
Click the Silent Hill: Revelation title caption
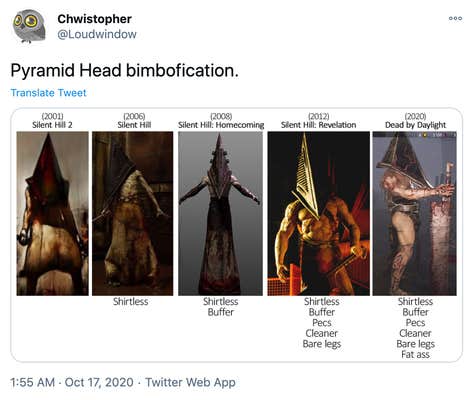pyautogui.click(x=319, y=125)
